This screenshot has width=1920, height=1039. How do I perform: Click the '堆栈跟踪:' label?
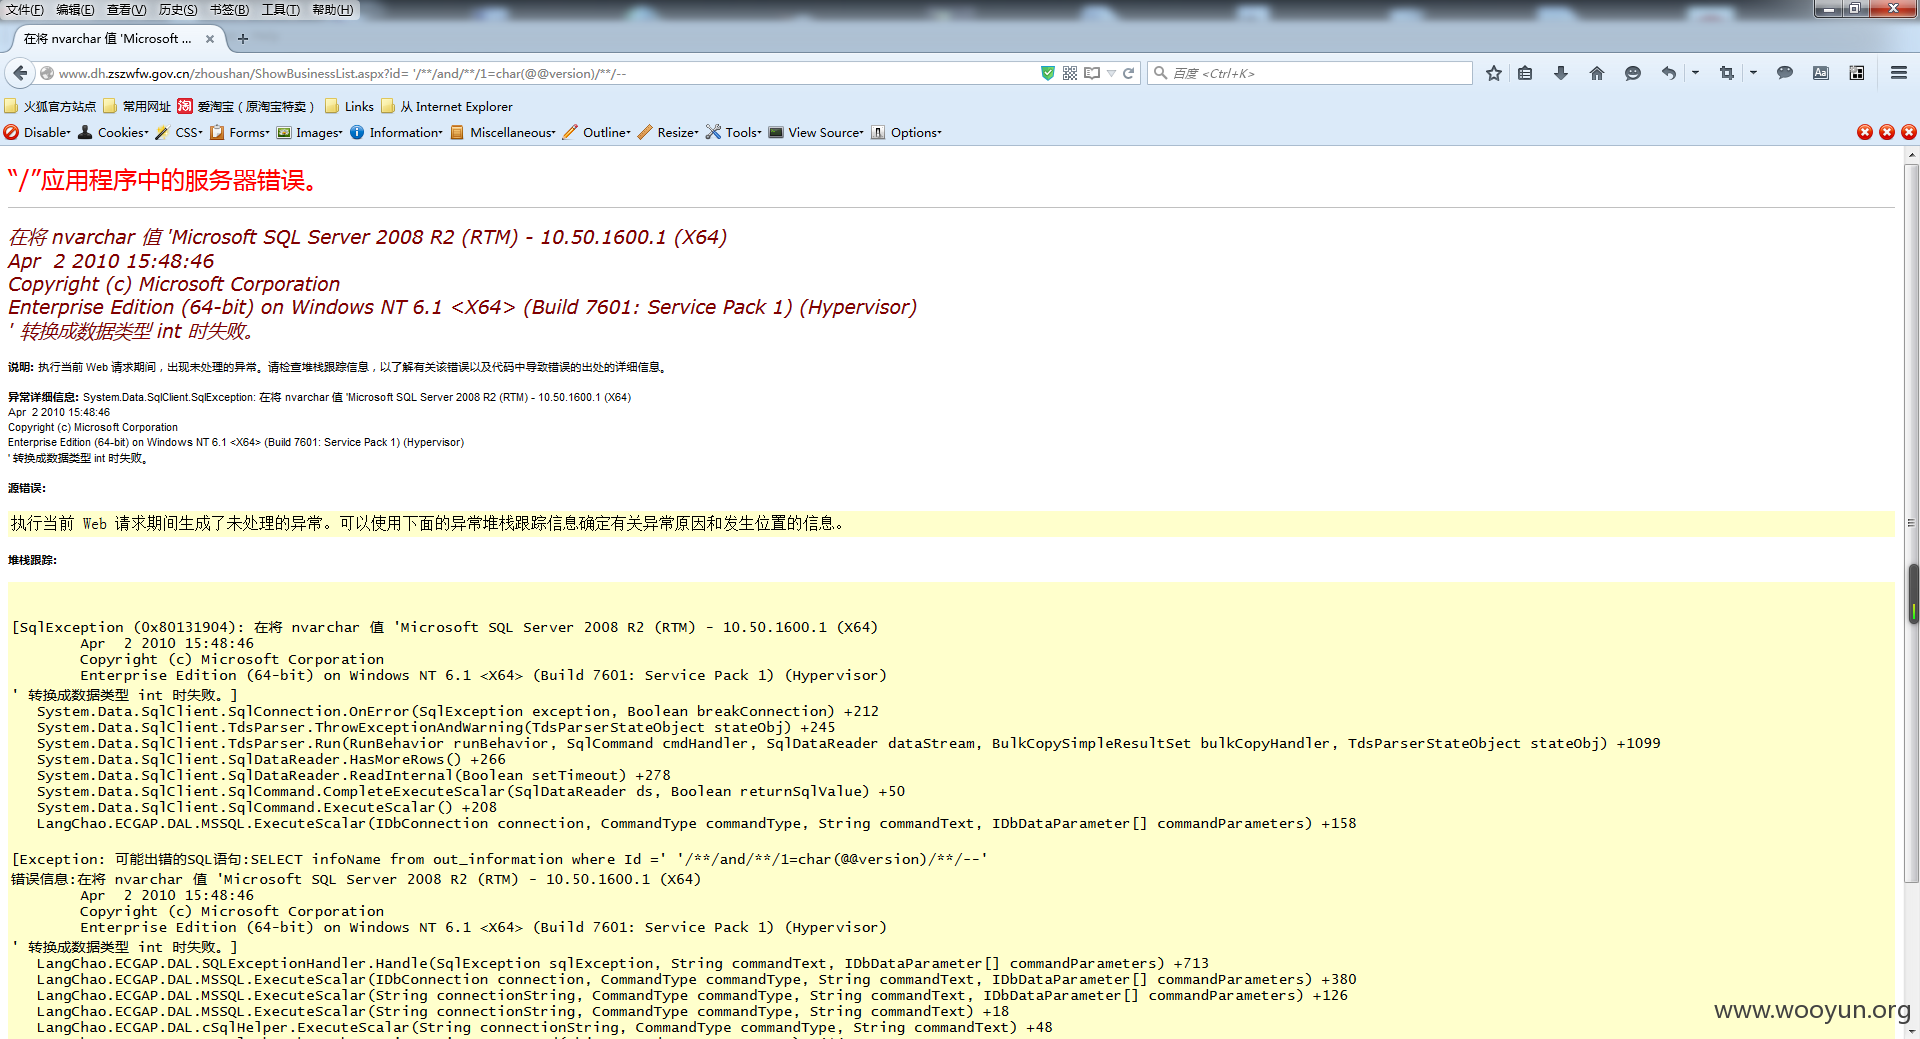point(32,560)
